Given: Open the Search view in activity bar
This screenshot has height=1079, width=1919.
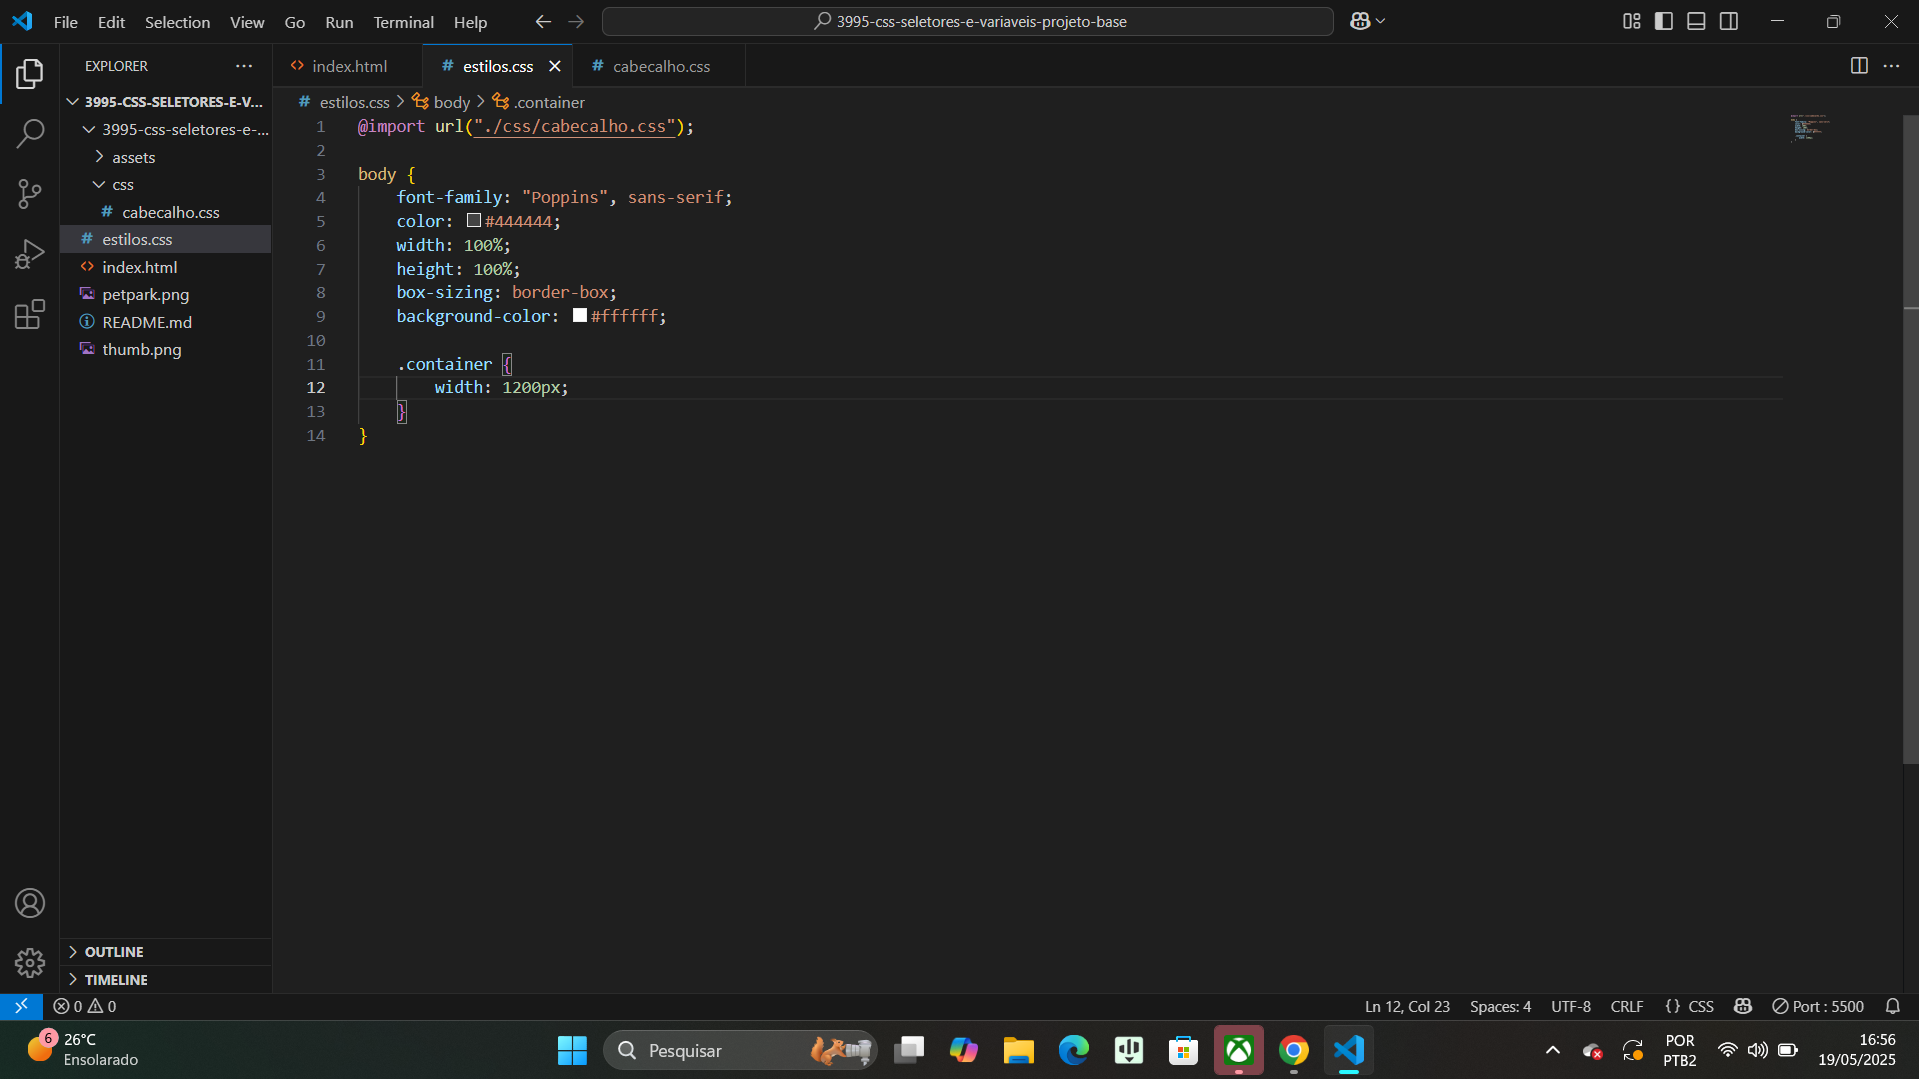Looking at the screenshot, I should (30, 133).
